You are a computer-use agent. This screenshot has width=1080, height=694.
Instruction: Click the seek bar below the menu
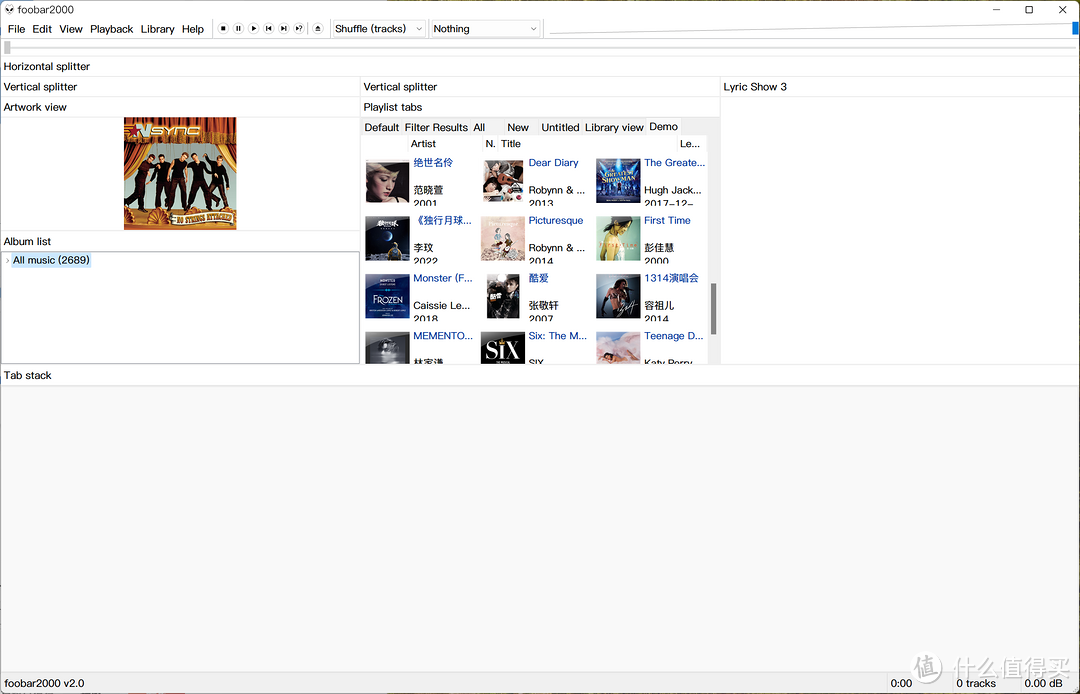[x=540, y=48]
